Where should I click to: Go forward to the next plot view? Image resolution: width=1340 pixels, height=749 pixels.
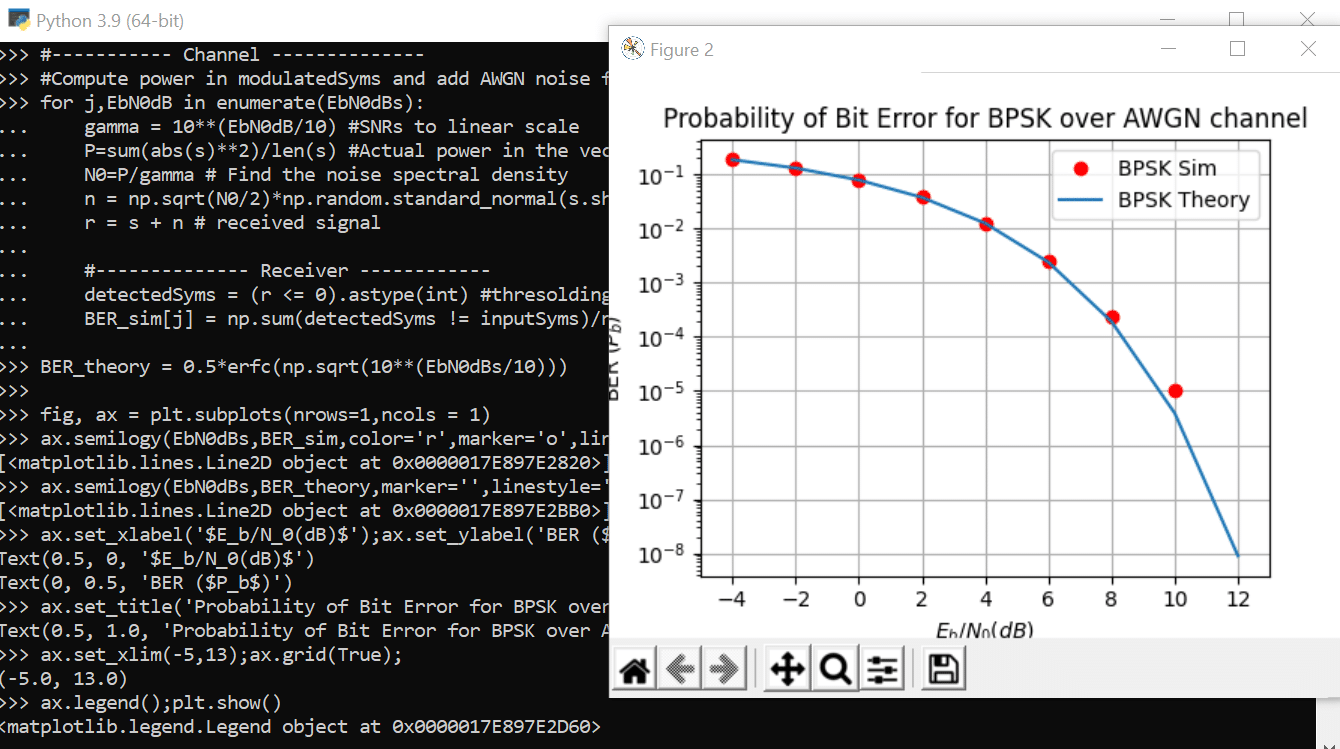[x=723, y=667]
